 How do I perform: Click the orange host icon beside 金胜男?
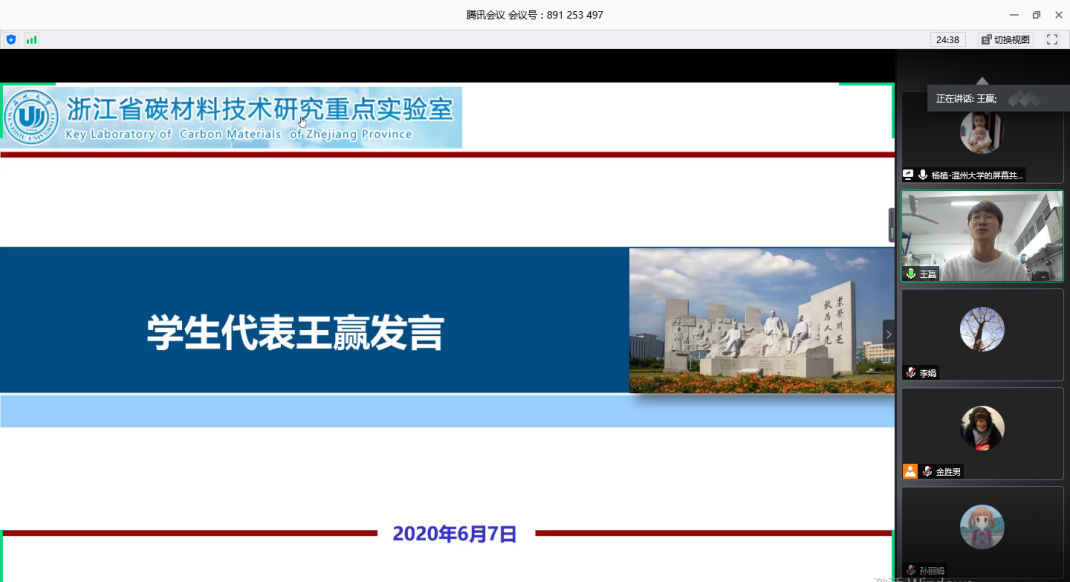click(910, 471)
